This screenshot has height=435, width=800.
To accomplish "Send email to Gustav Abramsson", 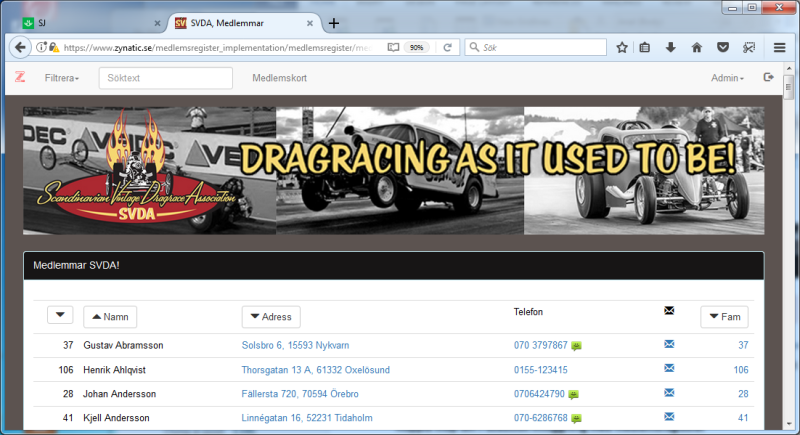I will pos(669,344).
